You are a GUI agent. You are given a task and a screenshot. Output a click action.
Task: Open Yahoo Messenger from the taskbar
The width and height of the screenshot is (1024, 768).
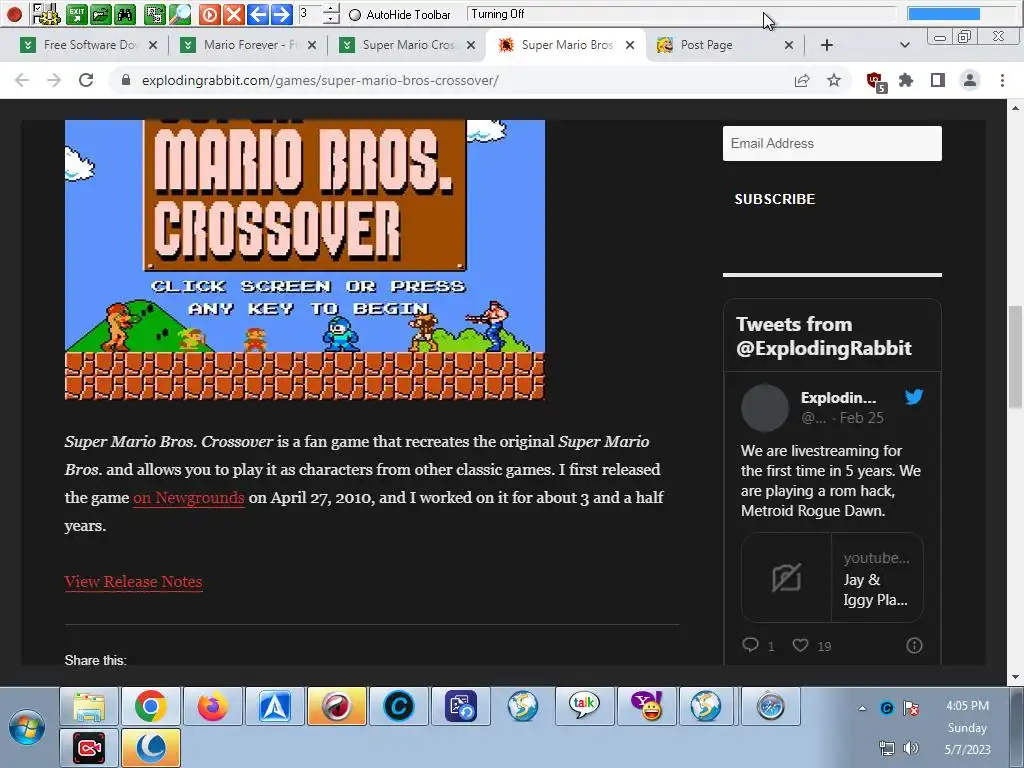[647, 706]
